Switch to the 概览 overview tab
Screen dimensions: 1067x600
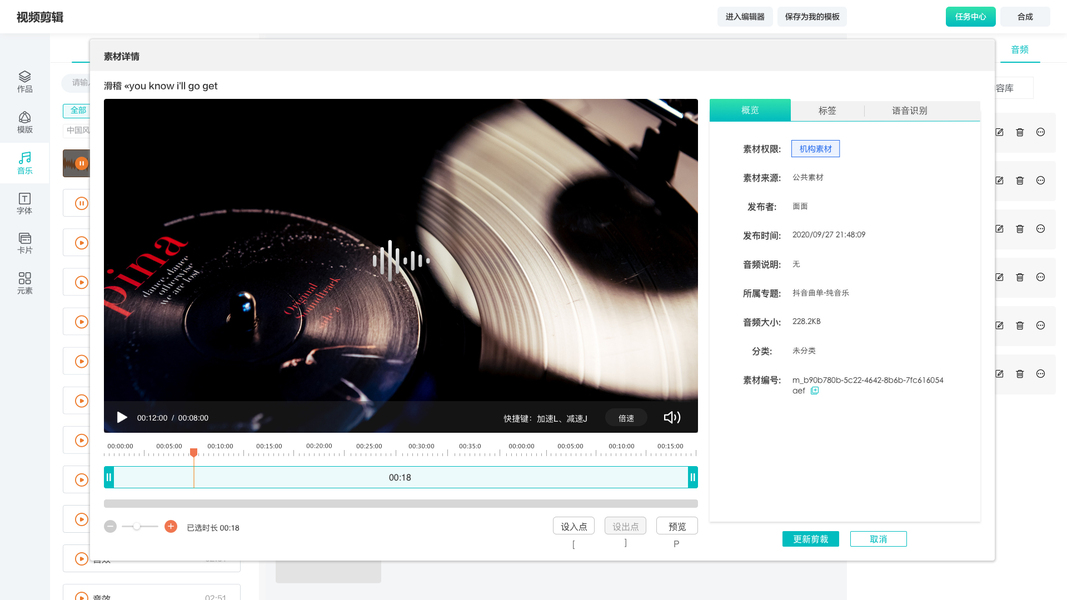point(750,110)
